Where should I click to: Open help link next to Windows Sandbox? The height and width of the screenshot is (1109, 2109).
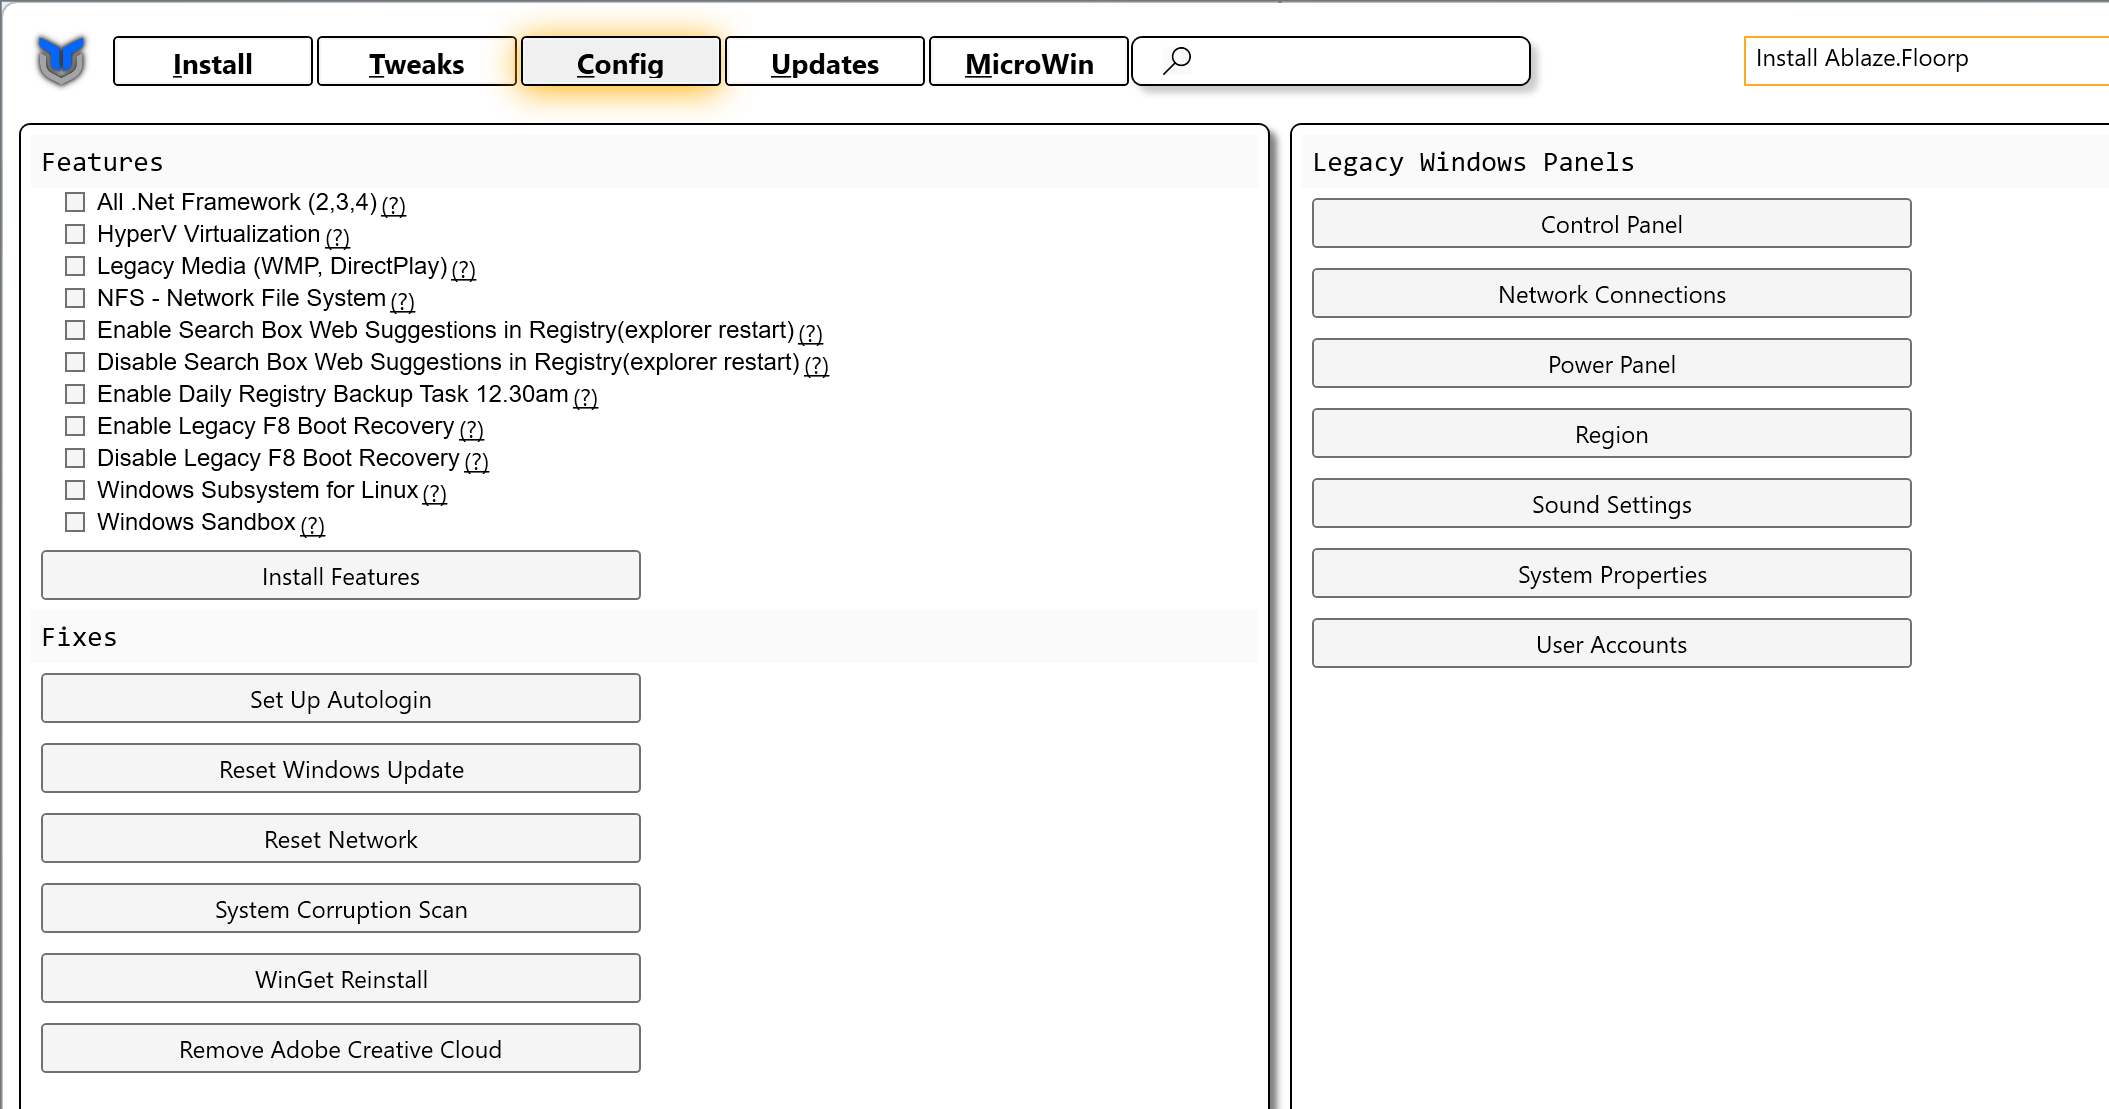[x=312, y=524]
